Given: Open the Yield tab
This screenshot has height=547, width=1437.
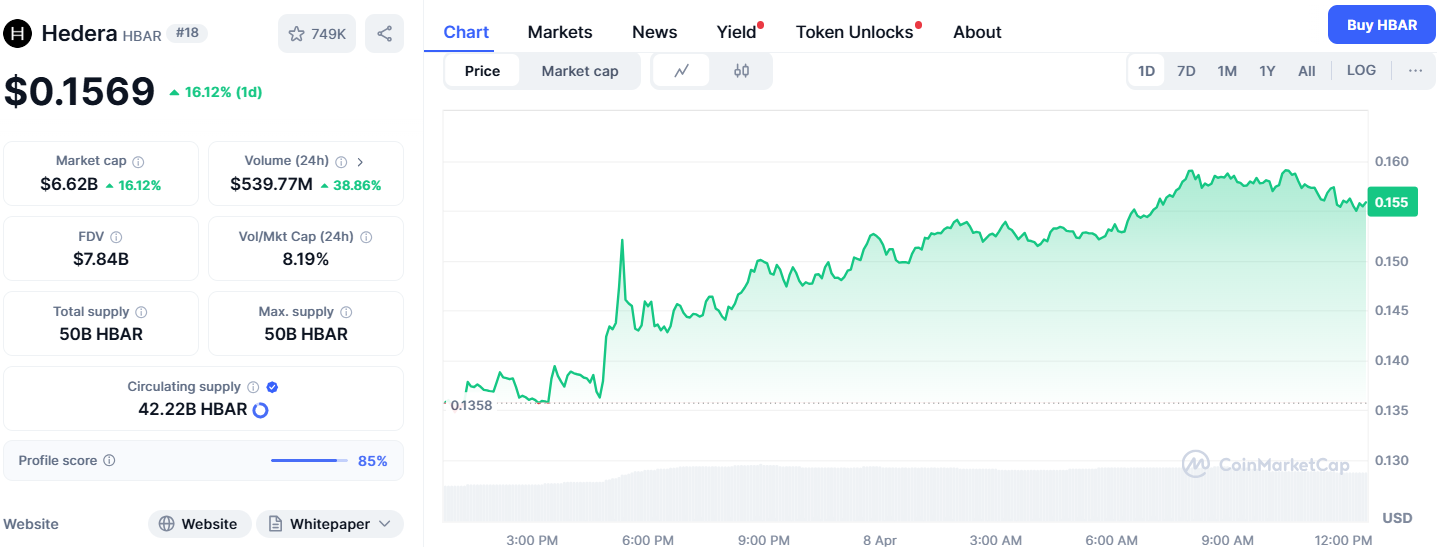Looking at the screenshot, I should [738, 32].
